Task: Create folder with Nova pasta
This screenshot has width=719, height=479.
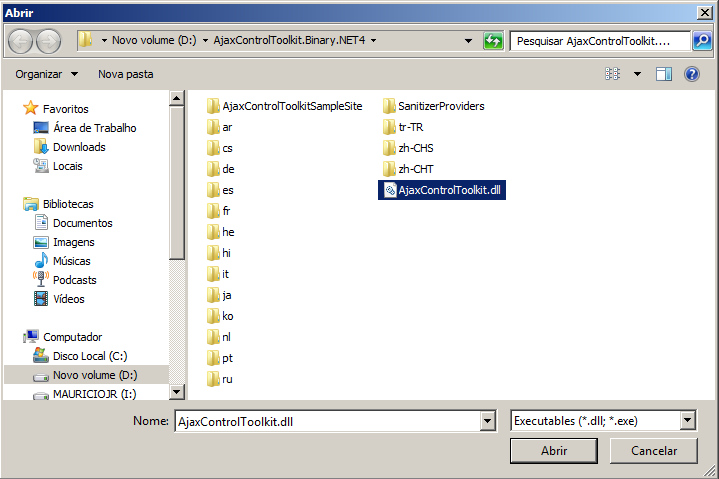Action: (x=126, y=74)
